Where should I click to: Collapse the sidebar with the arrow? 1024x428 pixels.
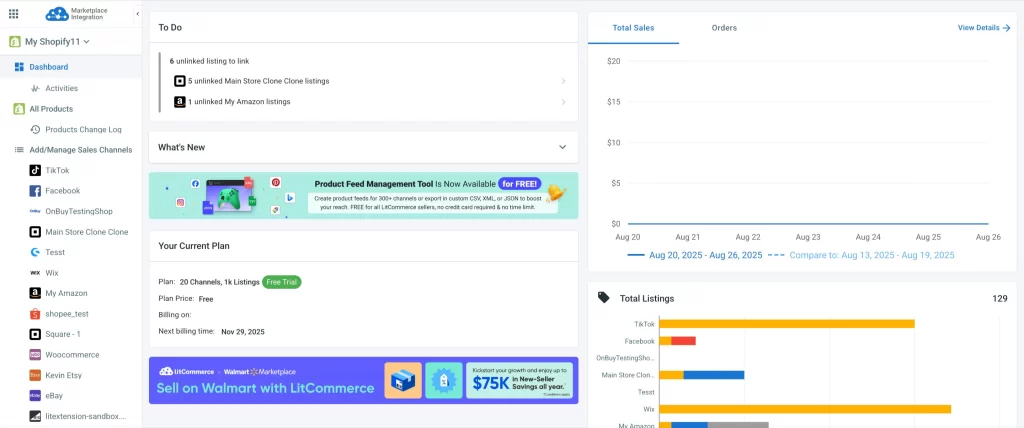click(137, 14)
